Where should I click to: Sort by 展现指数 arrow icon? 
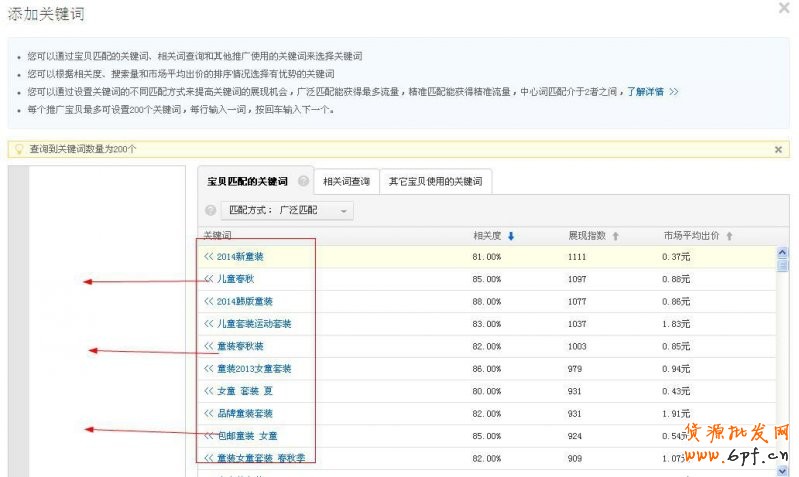(x=616, y=236)
